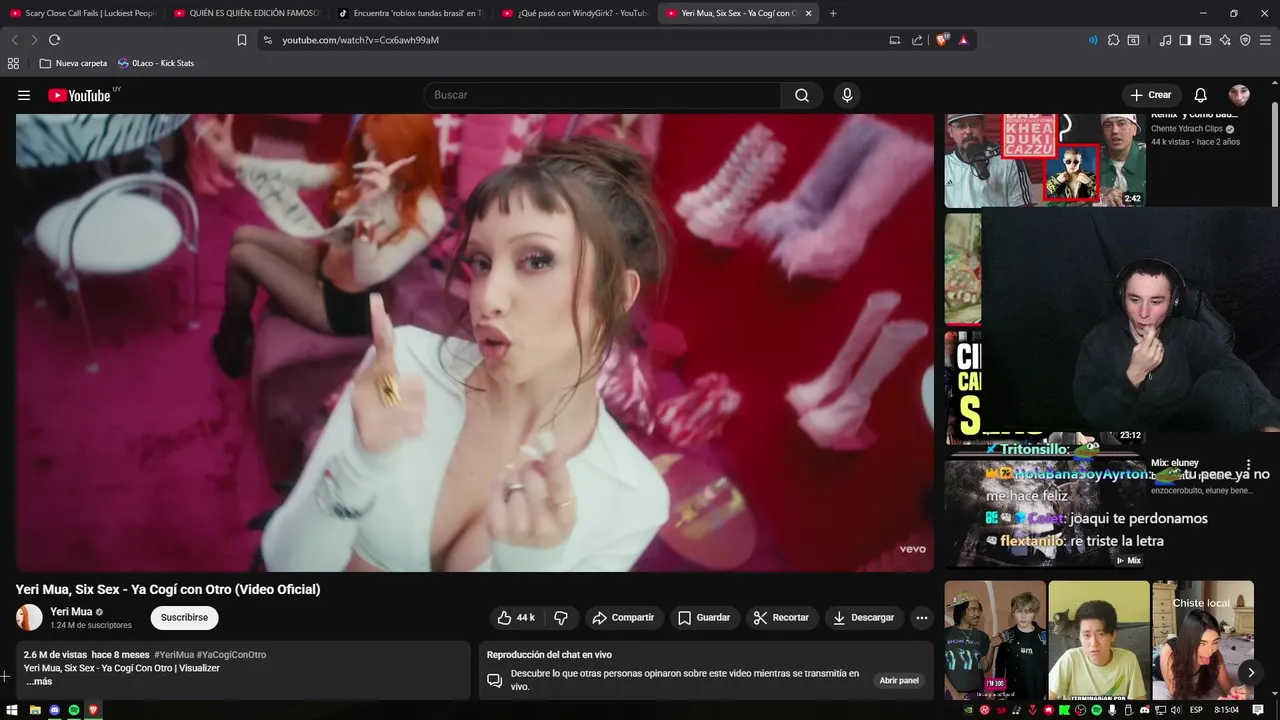Screen dimensions: 1280x720
Task: Open the extensions puzzle icon
Action: [x=1113, y=40]
